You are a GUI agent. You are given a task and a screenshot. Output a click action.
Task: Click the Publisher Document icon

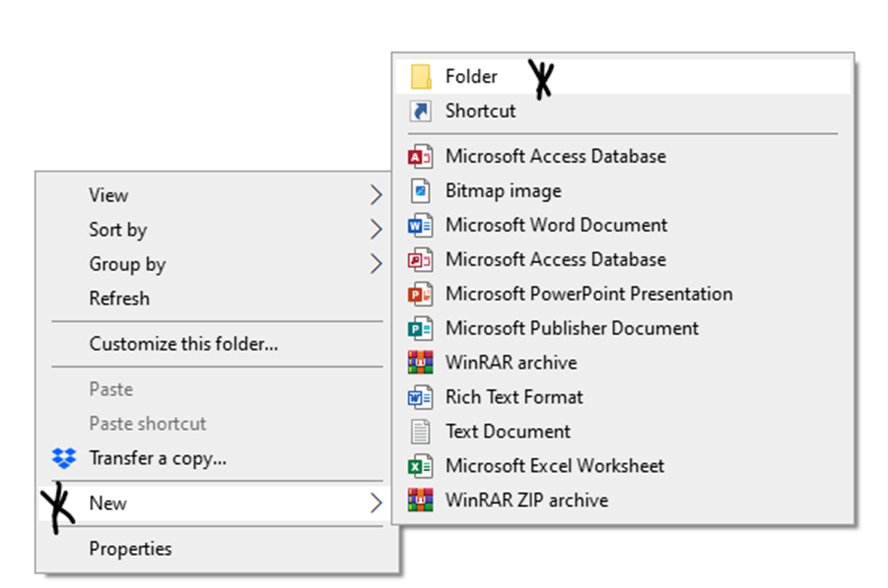pos(420,329)
